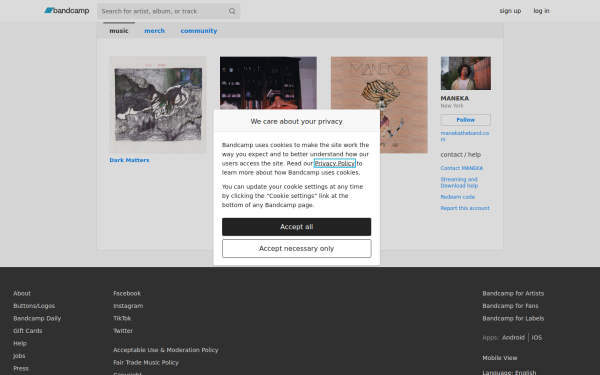Open the sign up link
The image size is (600, 375).
pos(510,11)
